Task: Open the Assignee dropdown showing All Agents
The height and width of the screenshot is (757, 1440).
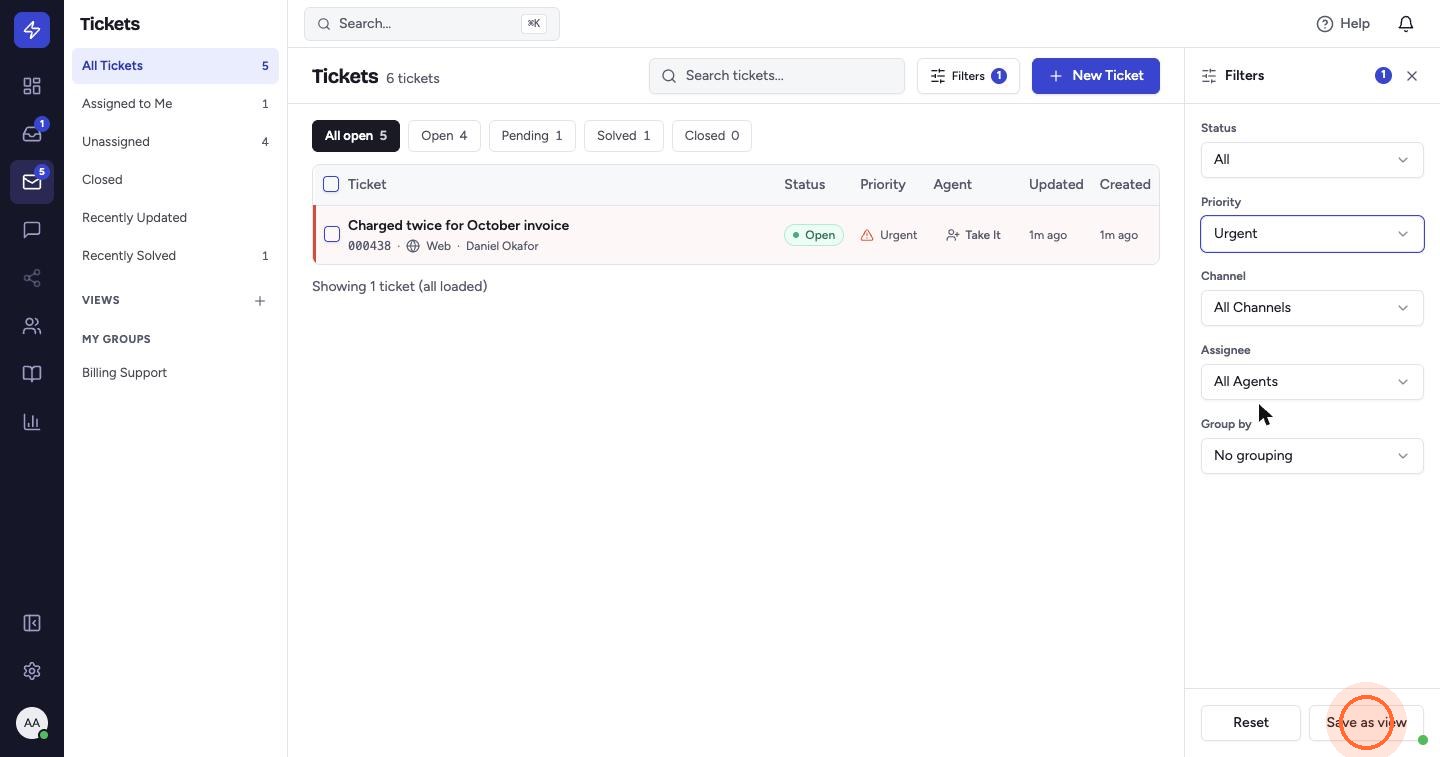Action: [1312, 382]
